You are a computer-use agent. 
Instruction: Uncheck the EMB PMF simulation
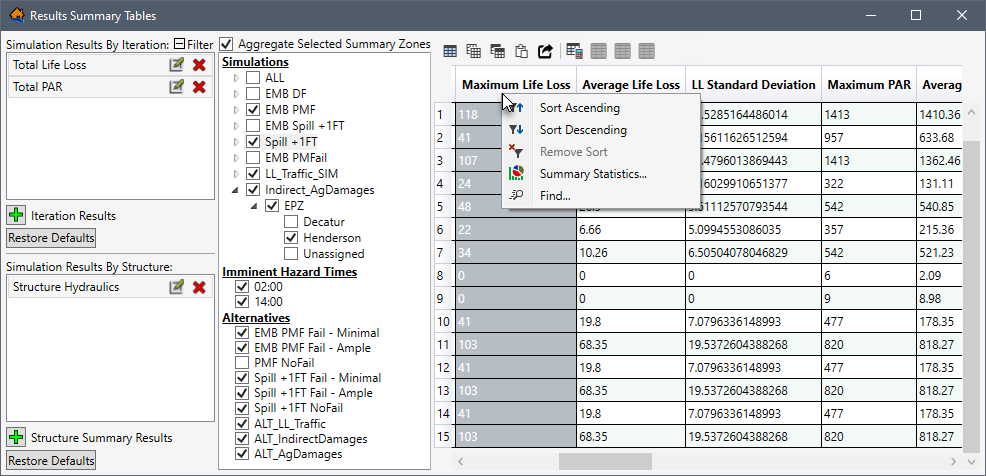tap(252, 110)
